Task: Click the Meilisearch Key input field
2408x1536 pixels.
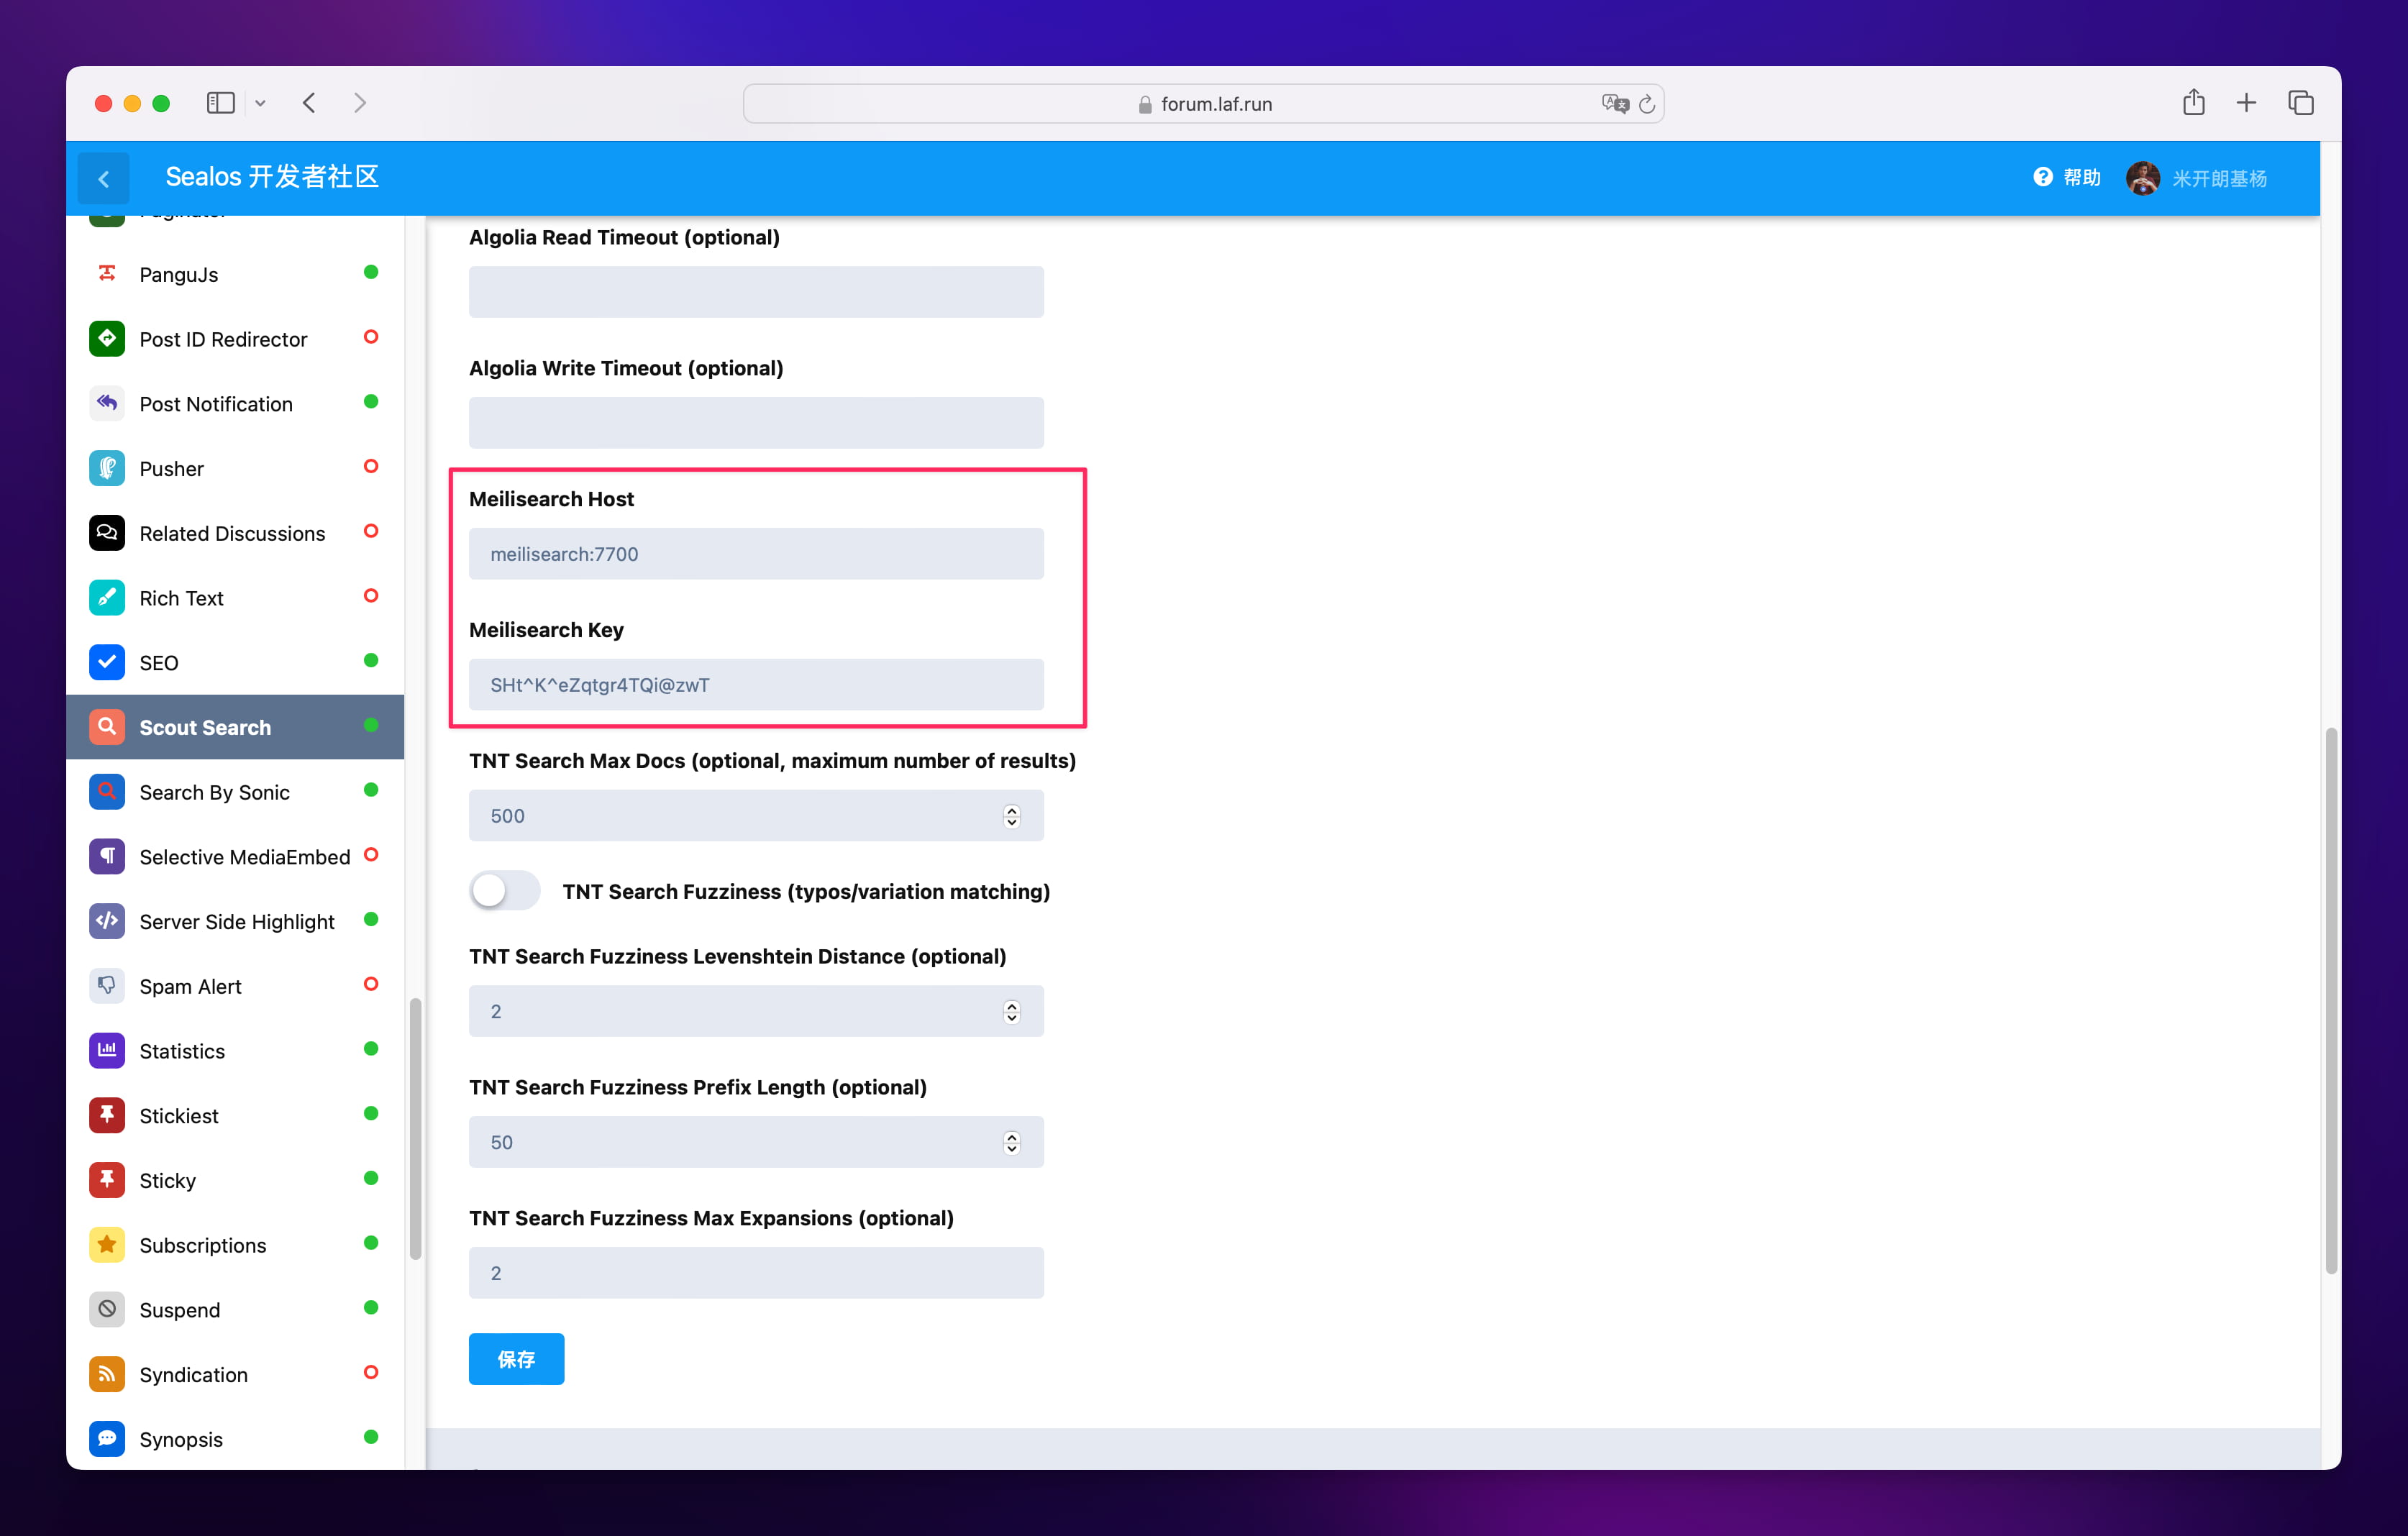Action: point(757,685)
